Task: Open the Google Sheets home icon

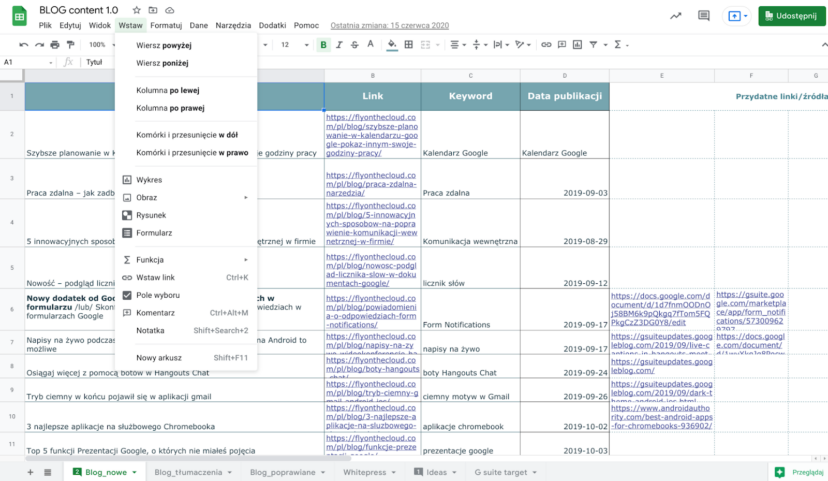Action: click(20, 16)
